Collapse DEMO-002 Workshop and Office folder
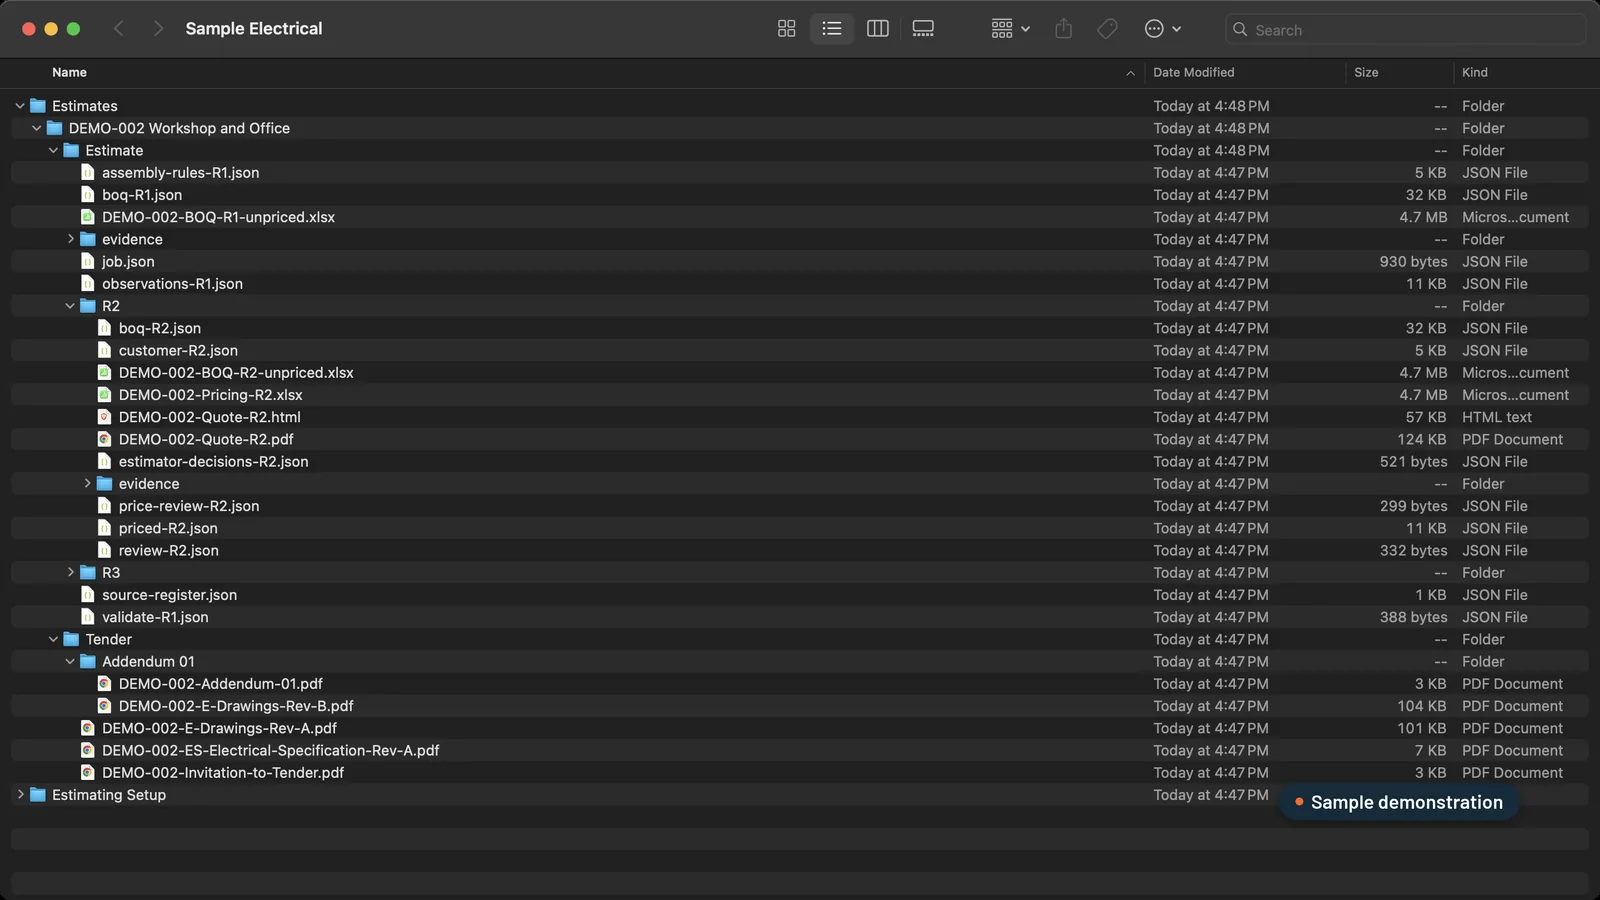Screen dimensions: 1600x900 coord(37,128)
